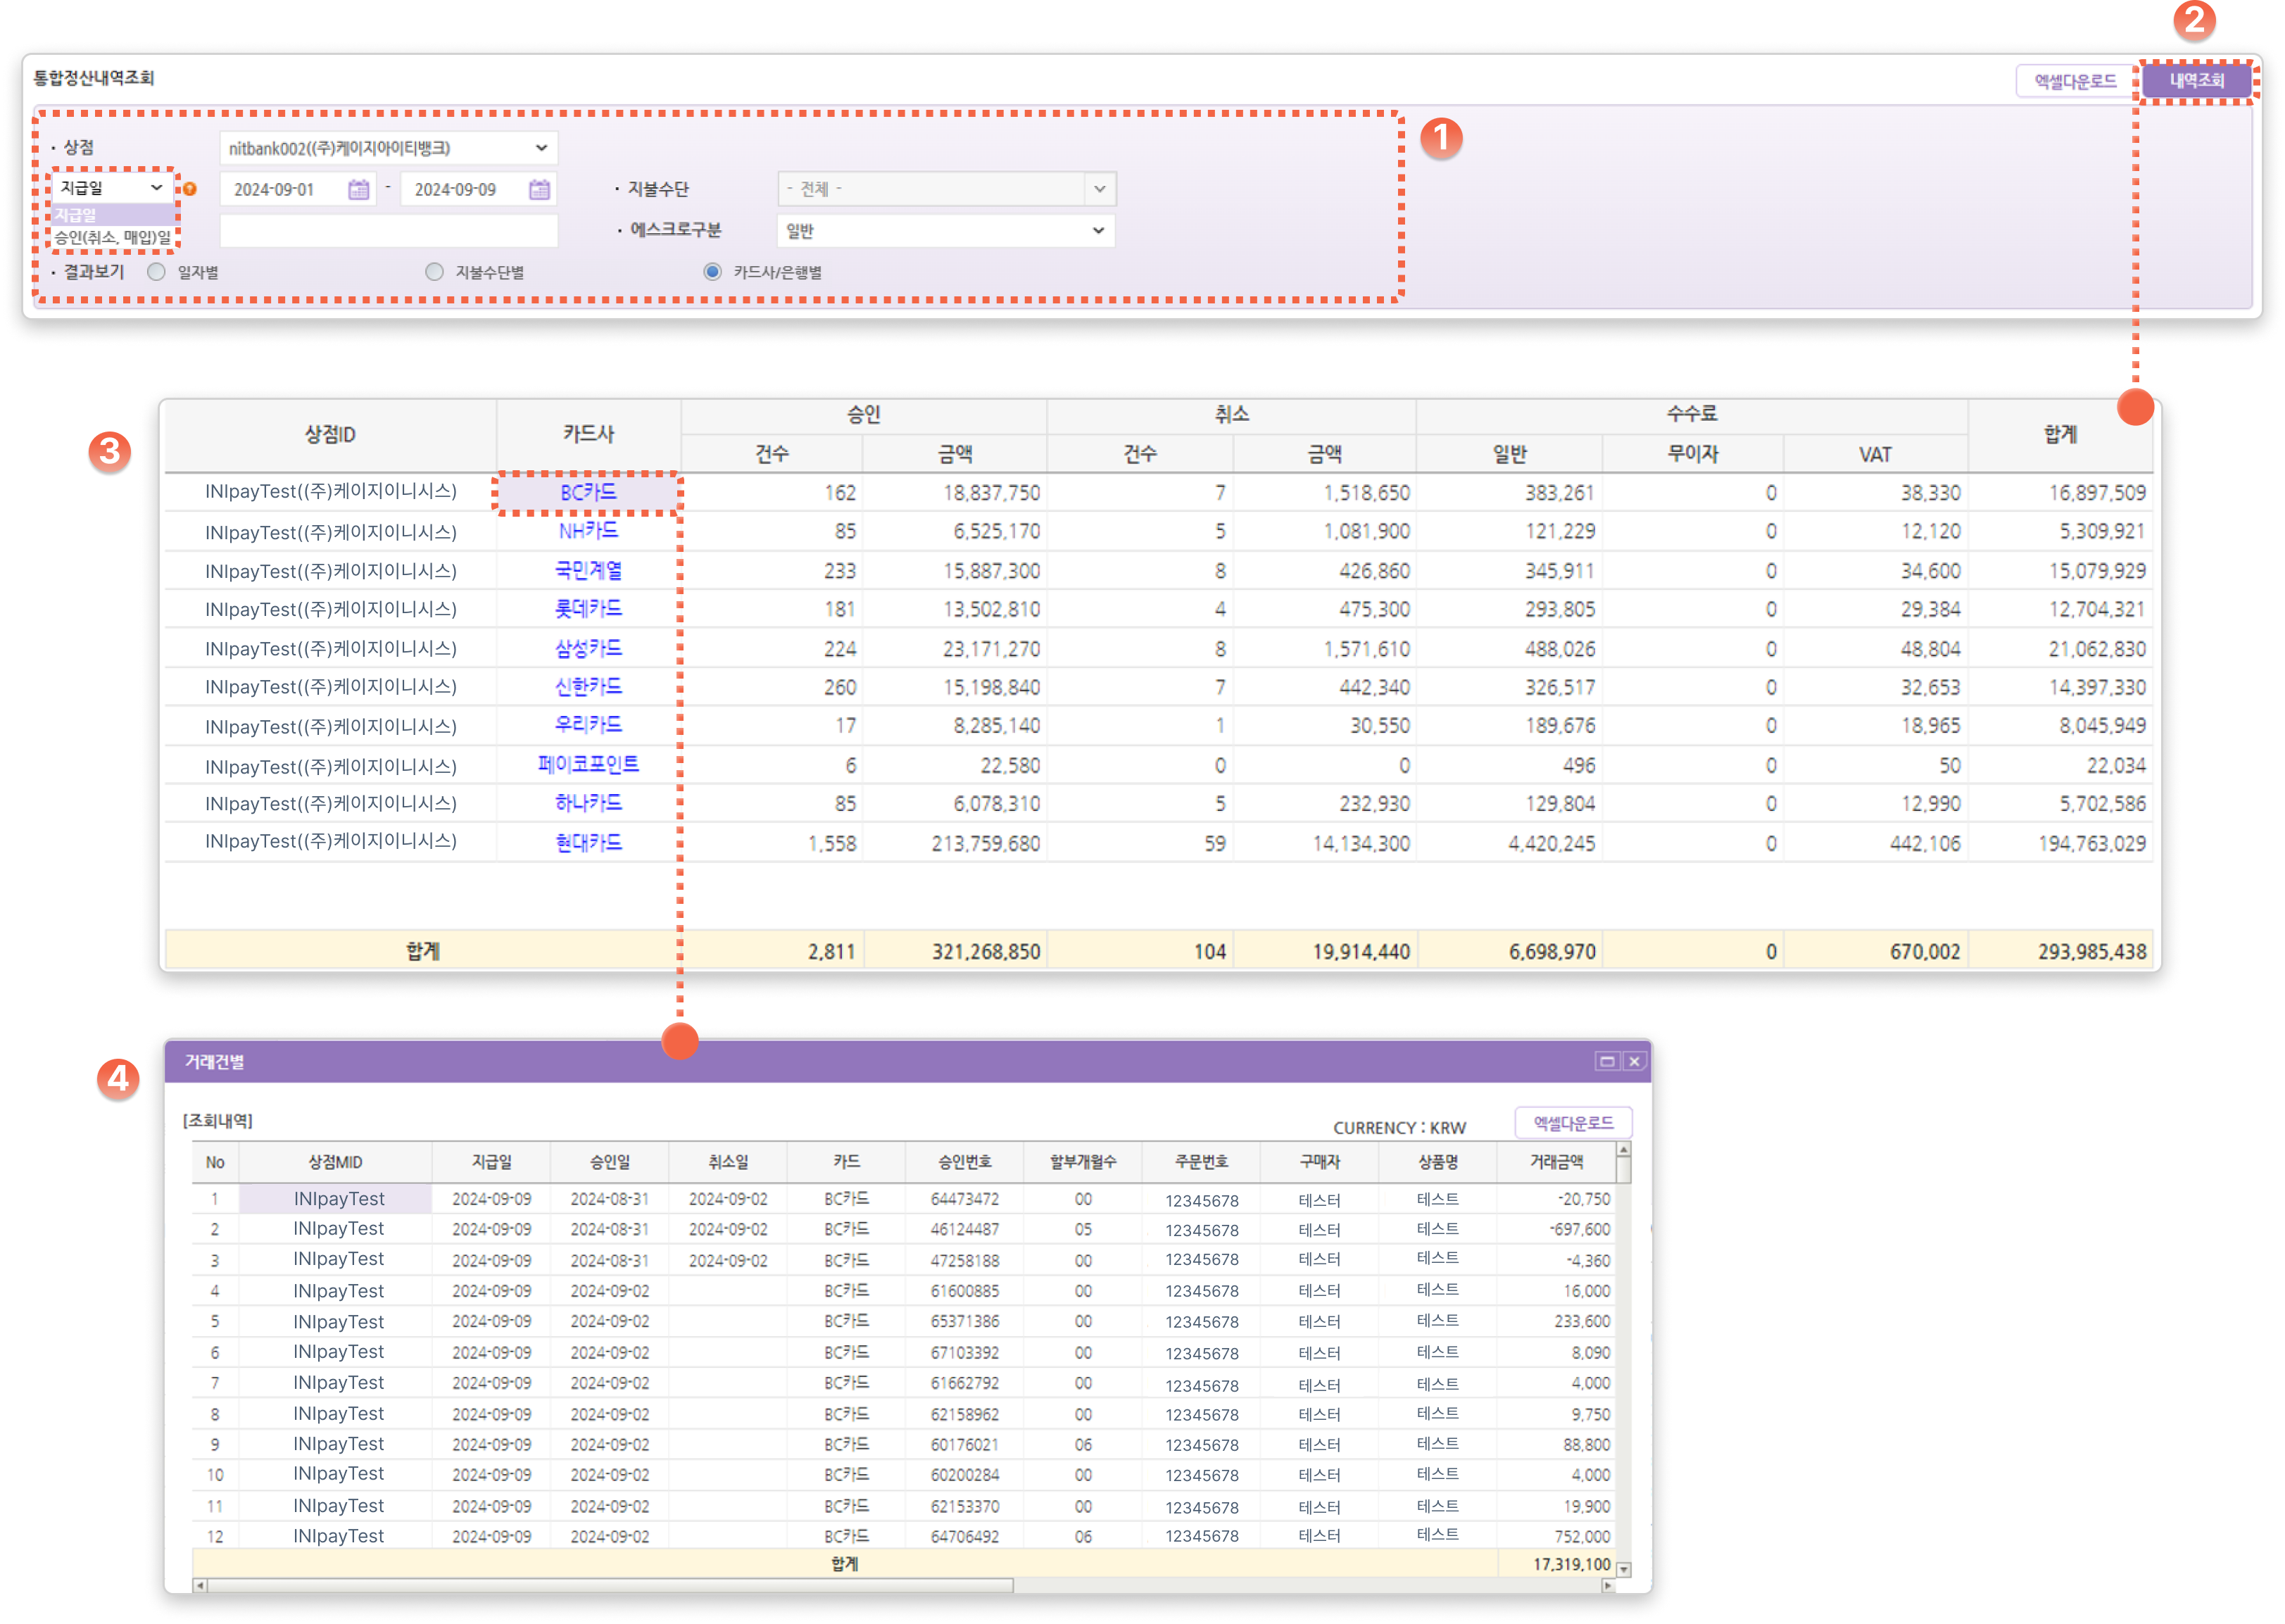
Task: Open the end date calendar picker
Action: click(x=539, y=189)
